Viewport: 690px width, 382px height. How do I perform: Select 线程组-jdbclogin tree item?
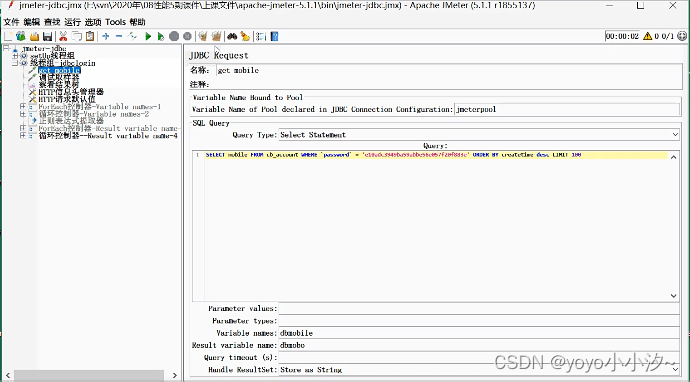(62, 63)
